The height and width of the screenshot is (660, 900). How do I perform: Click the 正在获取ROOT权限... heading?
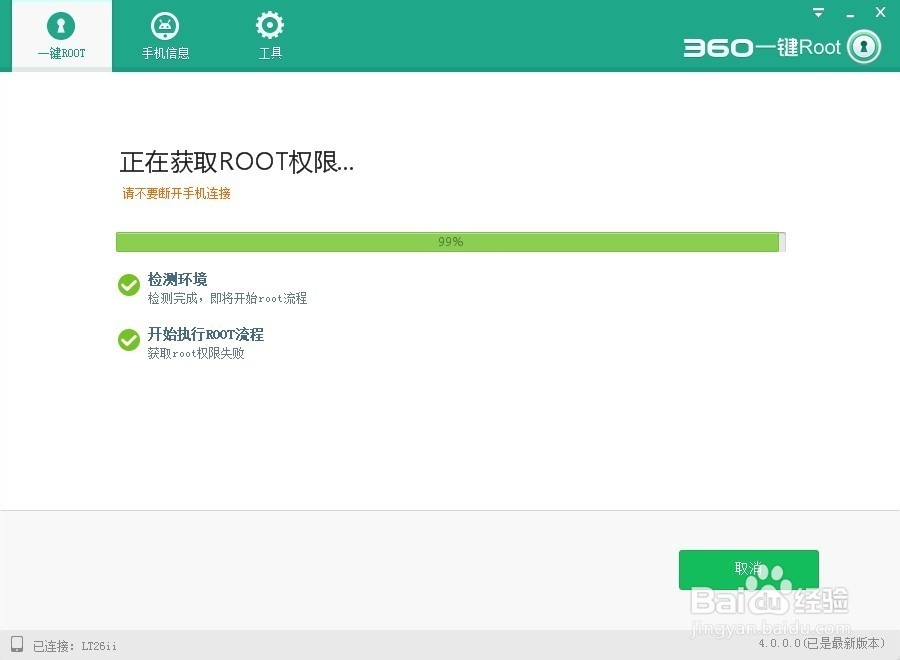[x=236, y=162]
